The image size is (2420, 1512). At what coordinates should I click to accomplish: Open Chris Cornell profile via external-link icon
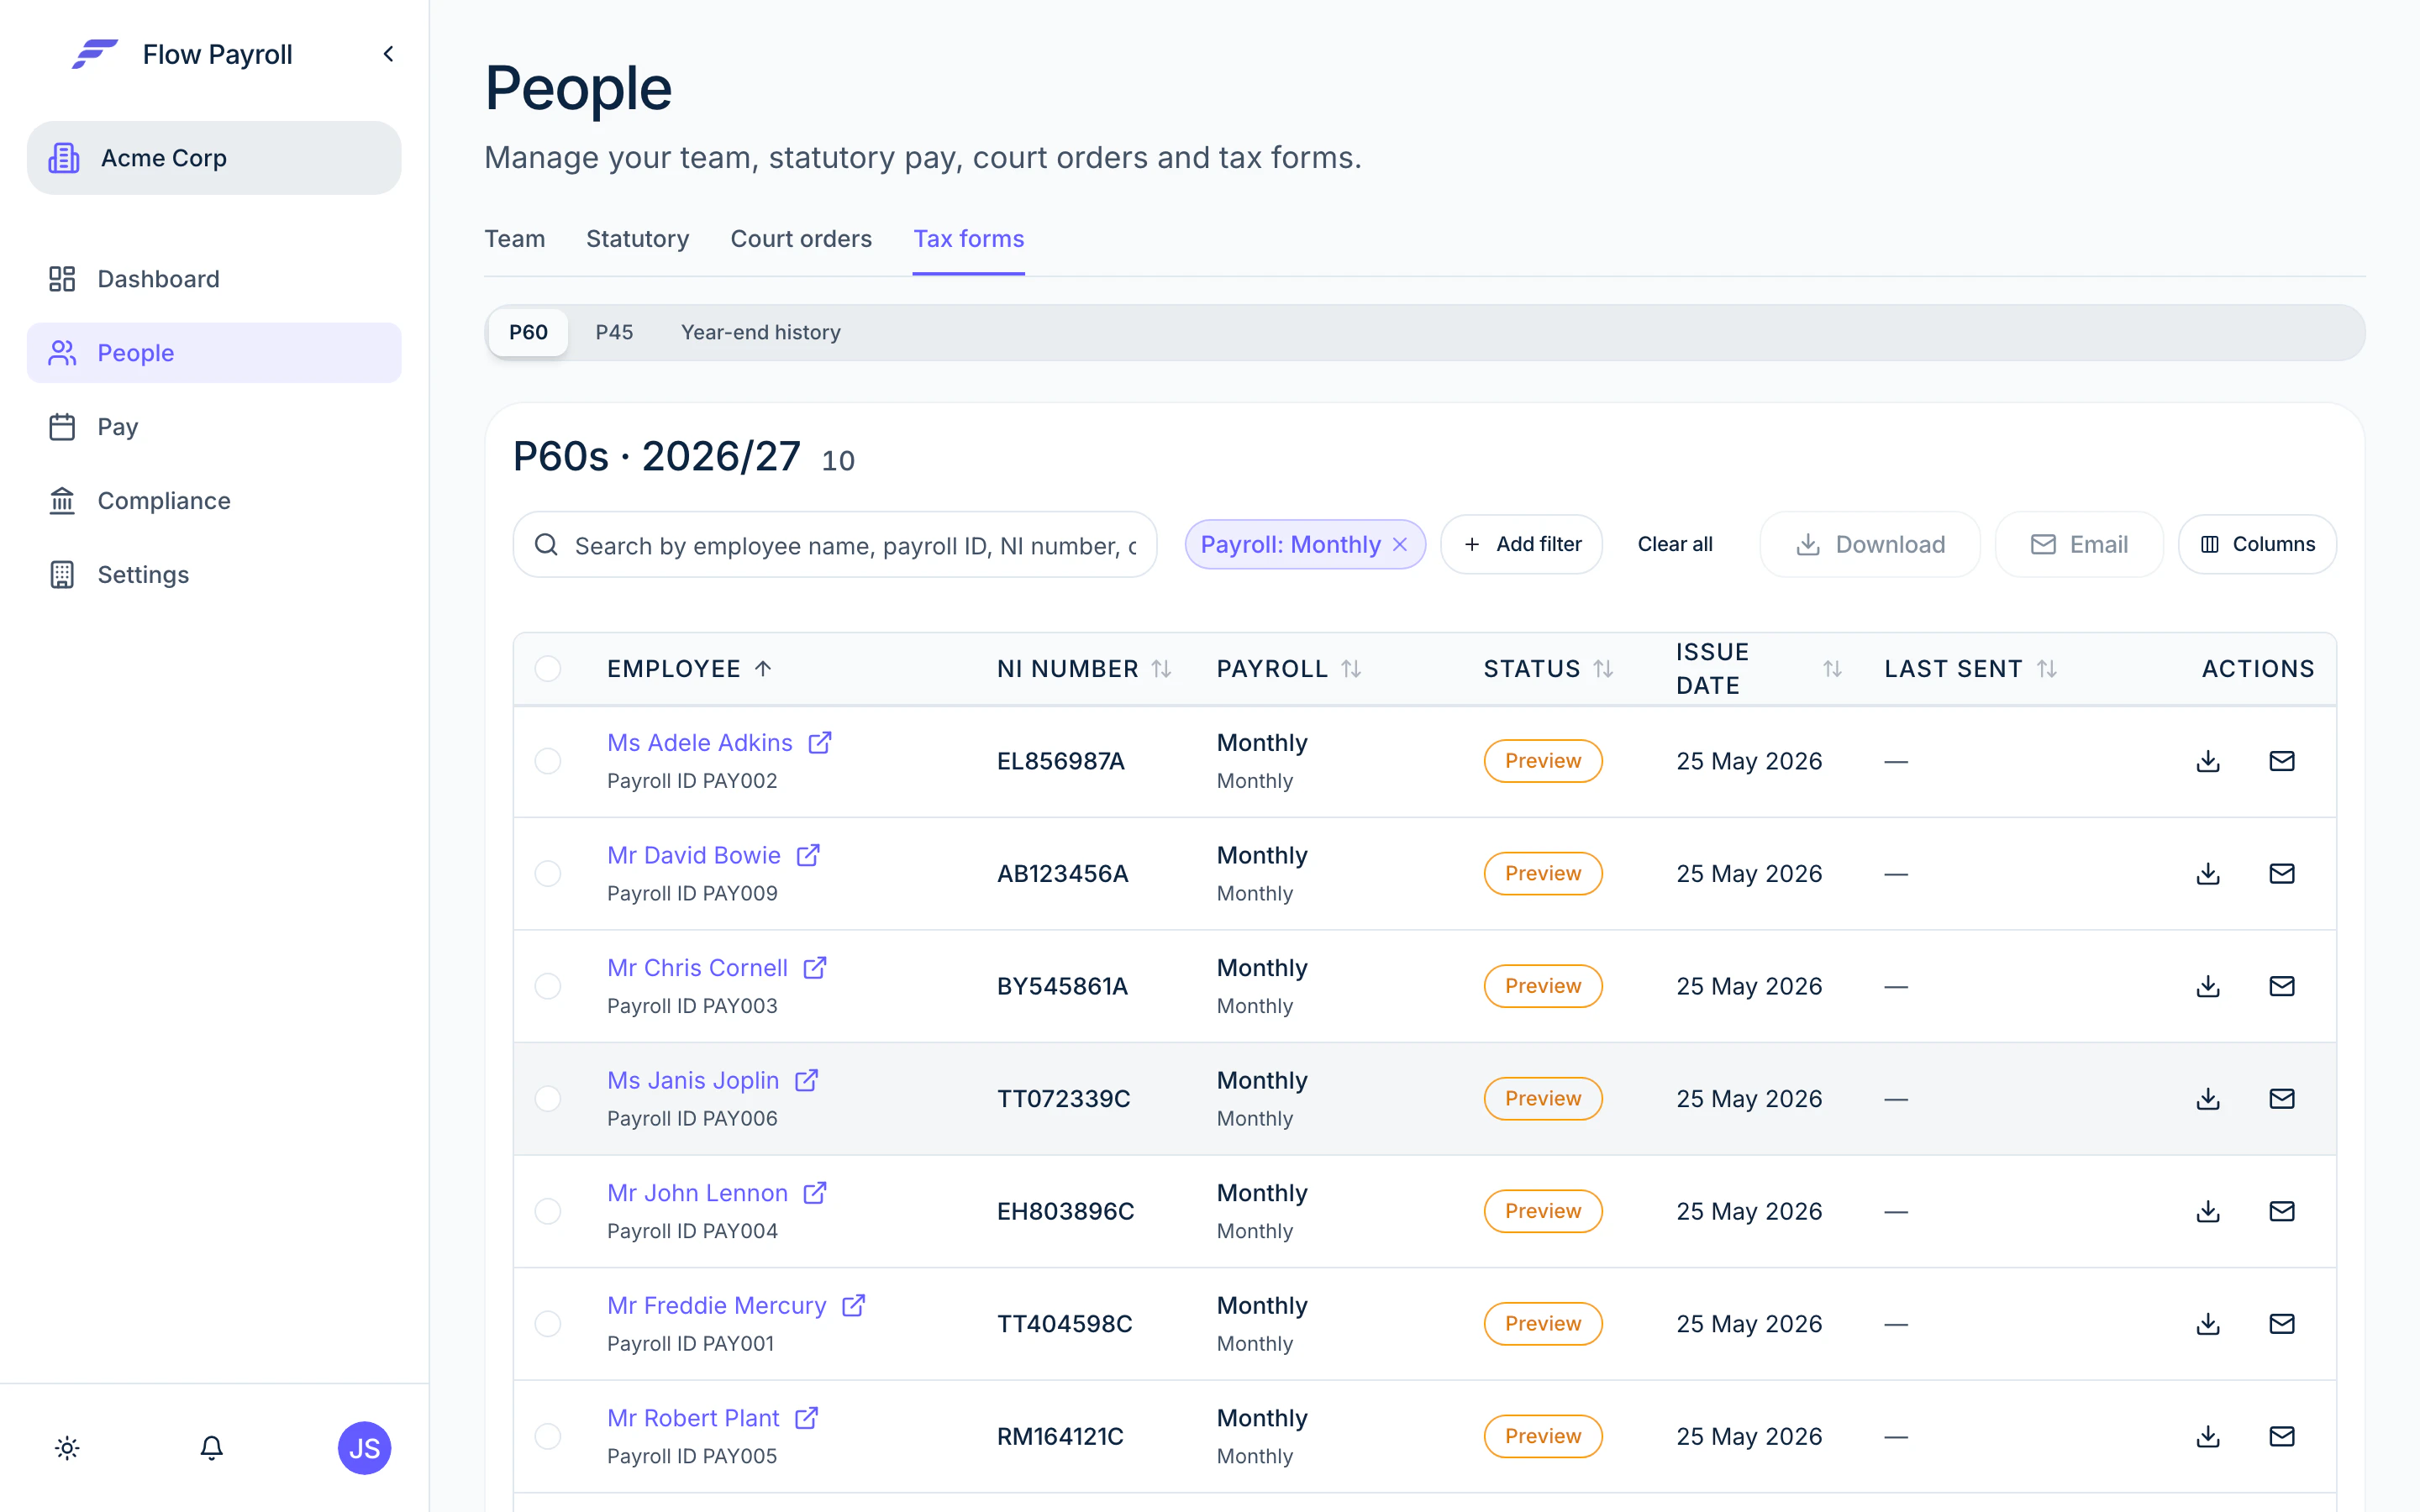(815, 967)
